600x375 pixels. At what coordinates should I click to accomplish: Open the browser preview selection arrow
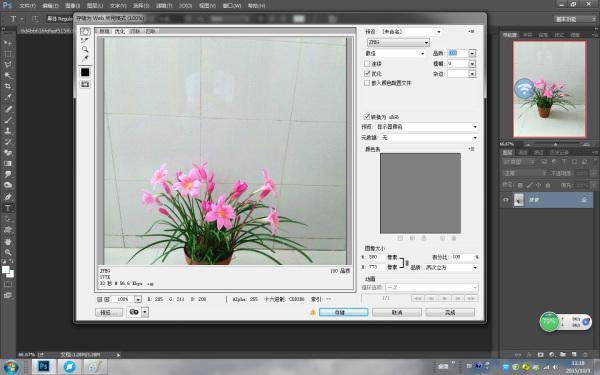pos(145,312)
